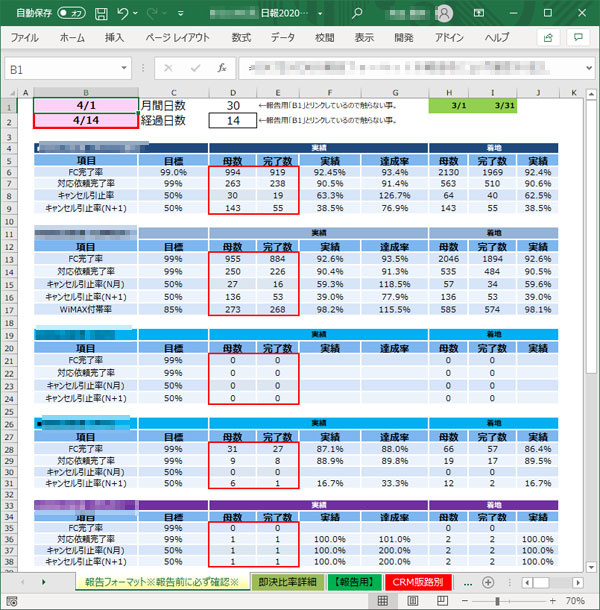Click the Share icon on the ribbon
The width and height of the screenshot is (600, 610).
coord(547,37)
